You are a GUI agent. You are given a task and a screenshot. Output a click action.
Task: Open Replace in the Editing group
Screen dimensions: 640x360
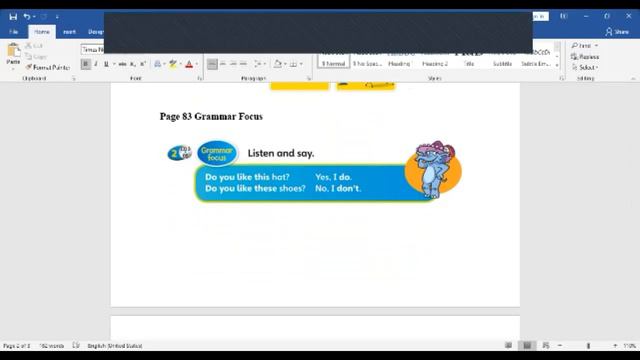click(585, 57)
